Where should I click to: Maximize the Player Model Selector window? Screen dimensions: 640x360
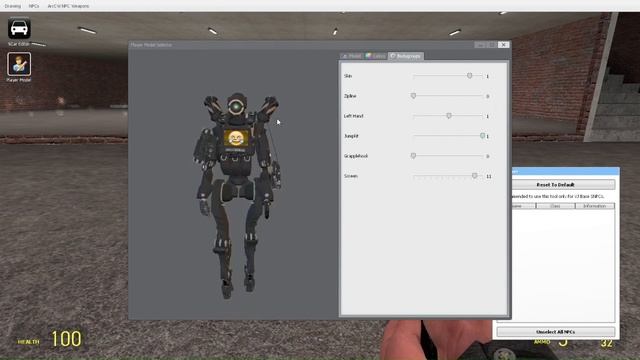tap(492, 45)
